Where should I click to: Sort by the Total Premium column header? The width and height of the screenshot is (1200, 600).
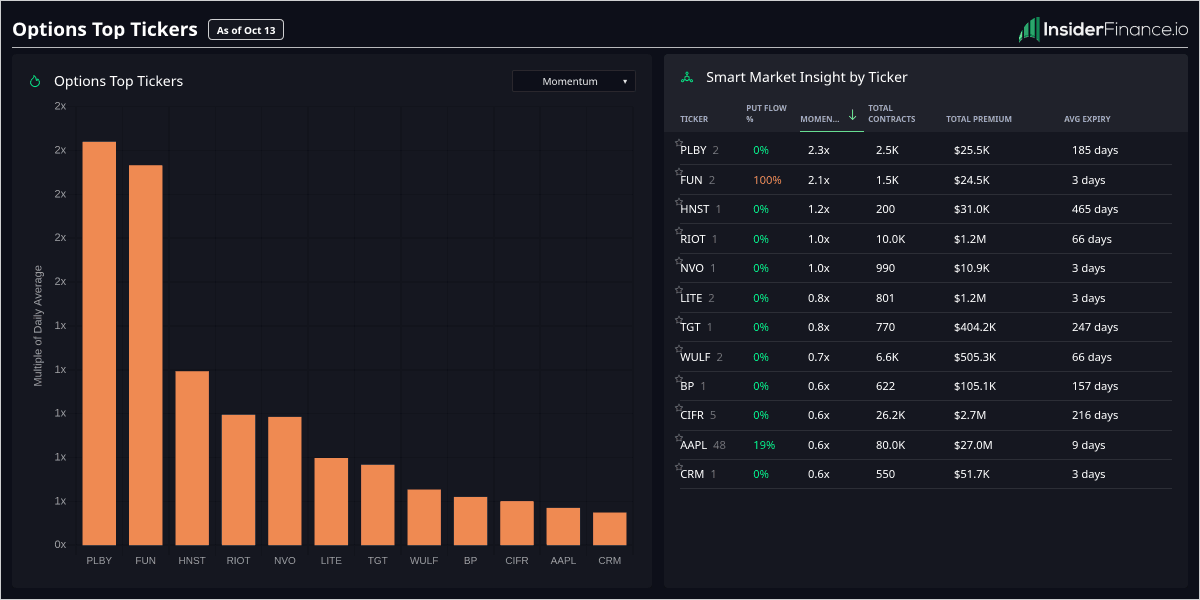[979, 119]
